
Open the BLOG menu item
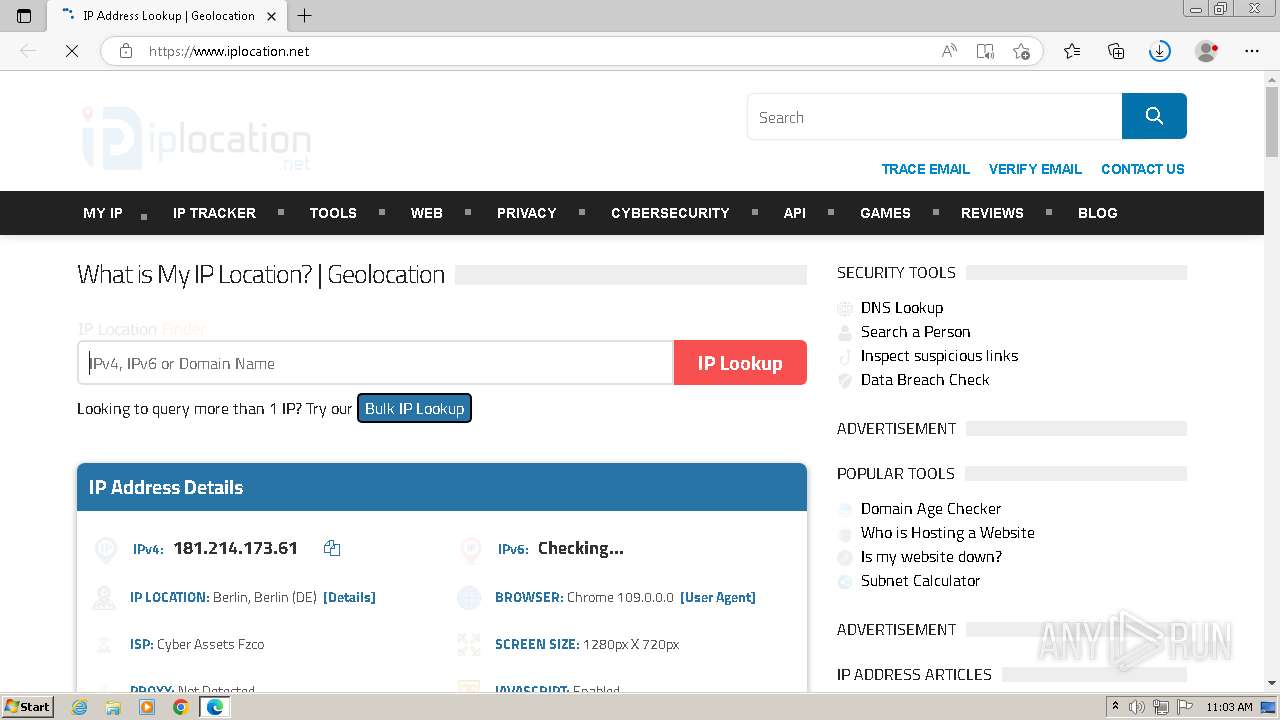click(x=1097, y=213)
